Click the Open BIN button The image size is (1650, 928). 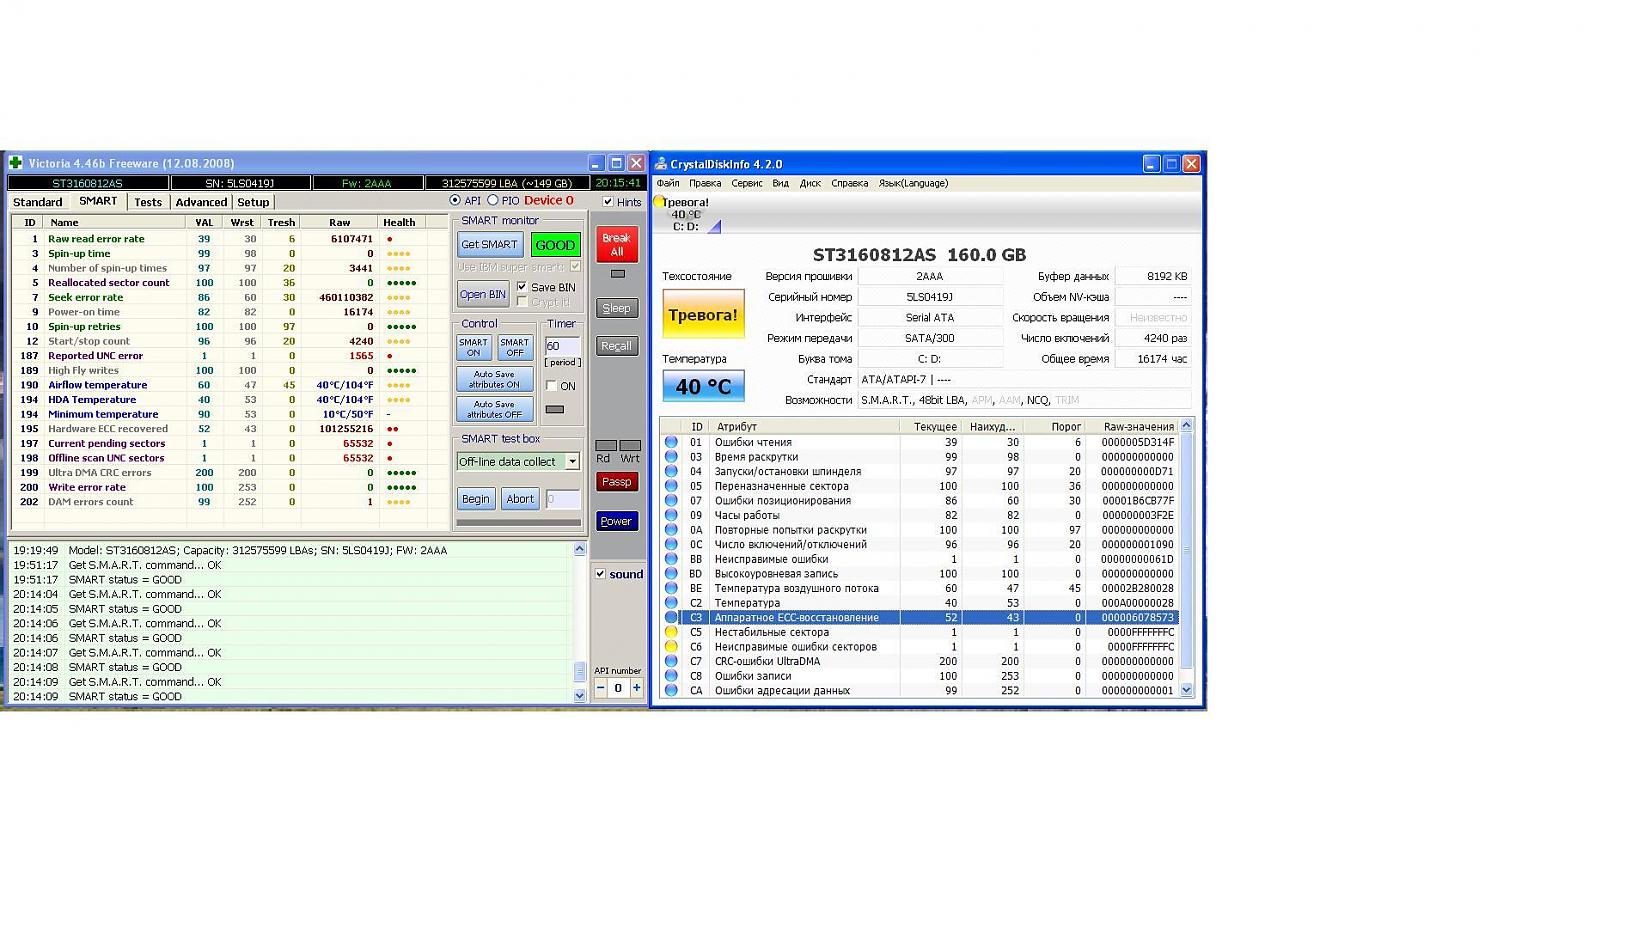coord(483,294)
